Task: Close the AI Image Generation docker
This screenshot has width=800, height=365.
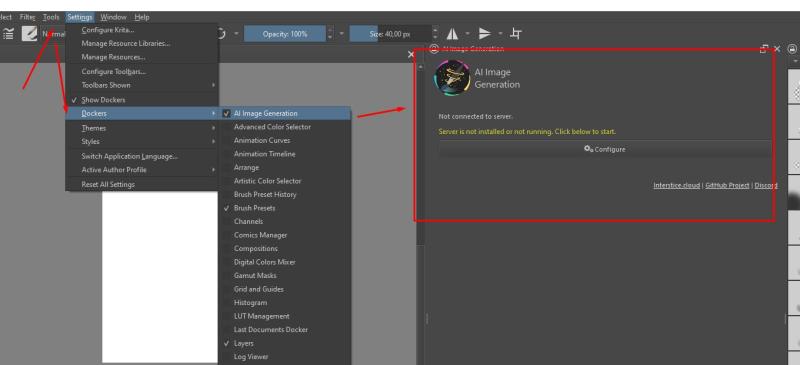Action: coord(777,49)
